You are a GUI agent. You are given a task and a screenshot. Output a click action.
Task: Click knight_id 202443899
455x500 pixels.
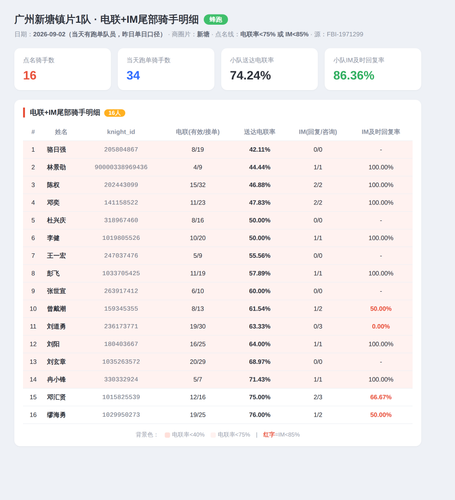121,185
